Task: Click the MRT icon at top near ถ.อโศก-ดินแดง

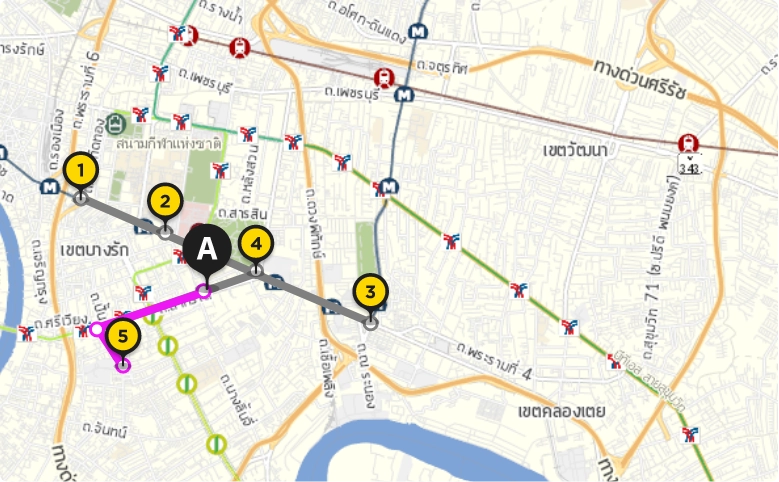Action: (418, 33)
